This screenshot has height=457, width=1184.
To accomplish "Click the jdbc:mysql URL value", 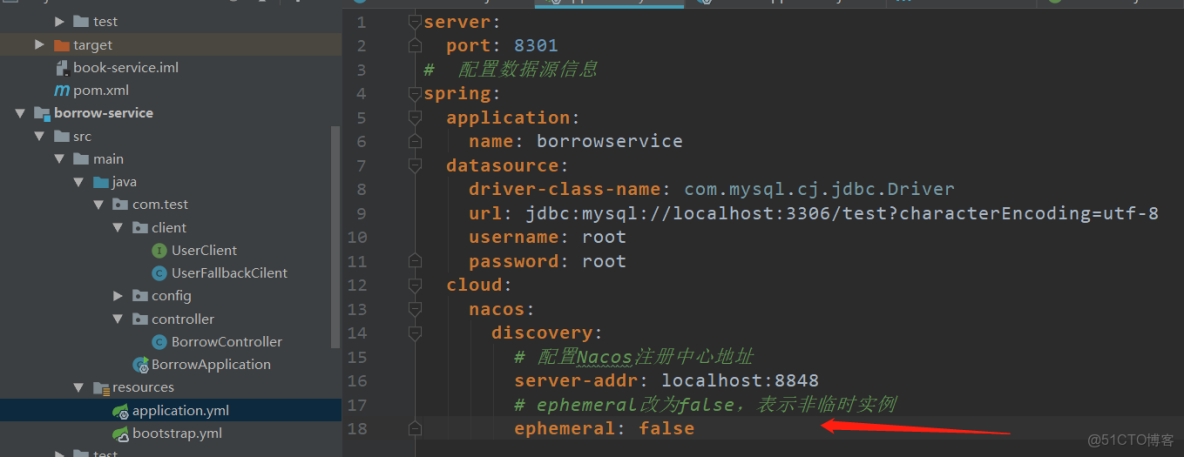I will pyautogui.click(x=842, y=213).
